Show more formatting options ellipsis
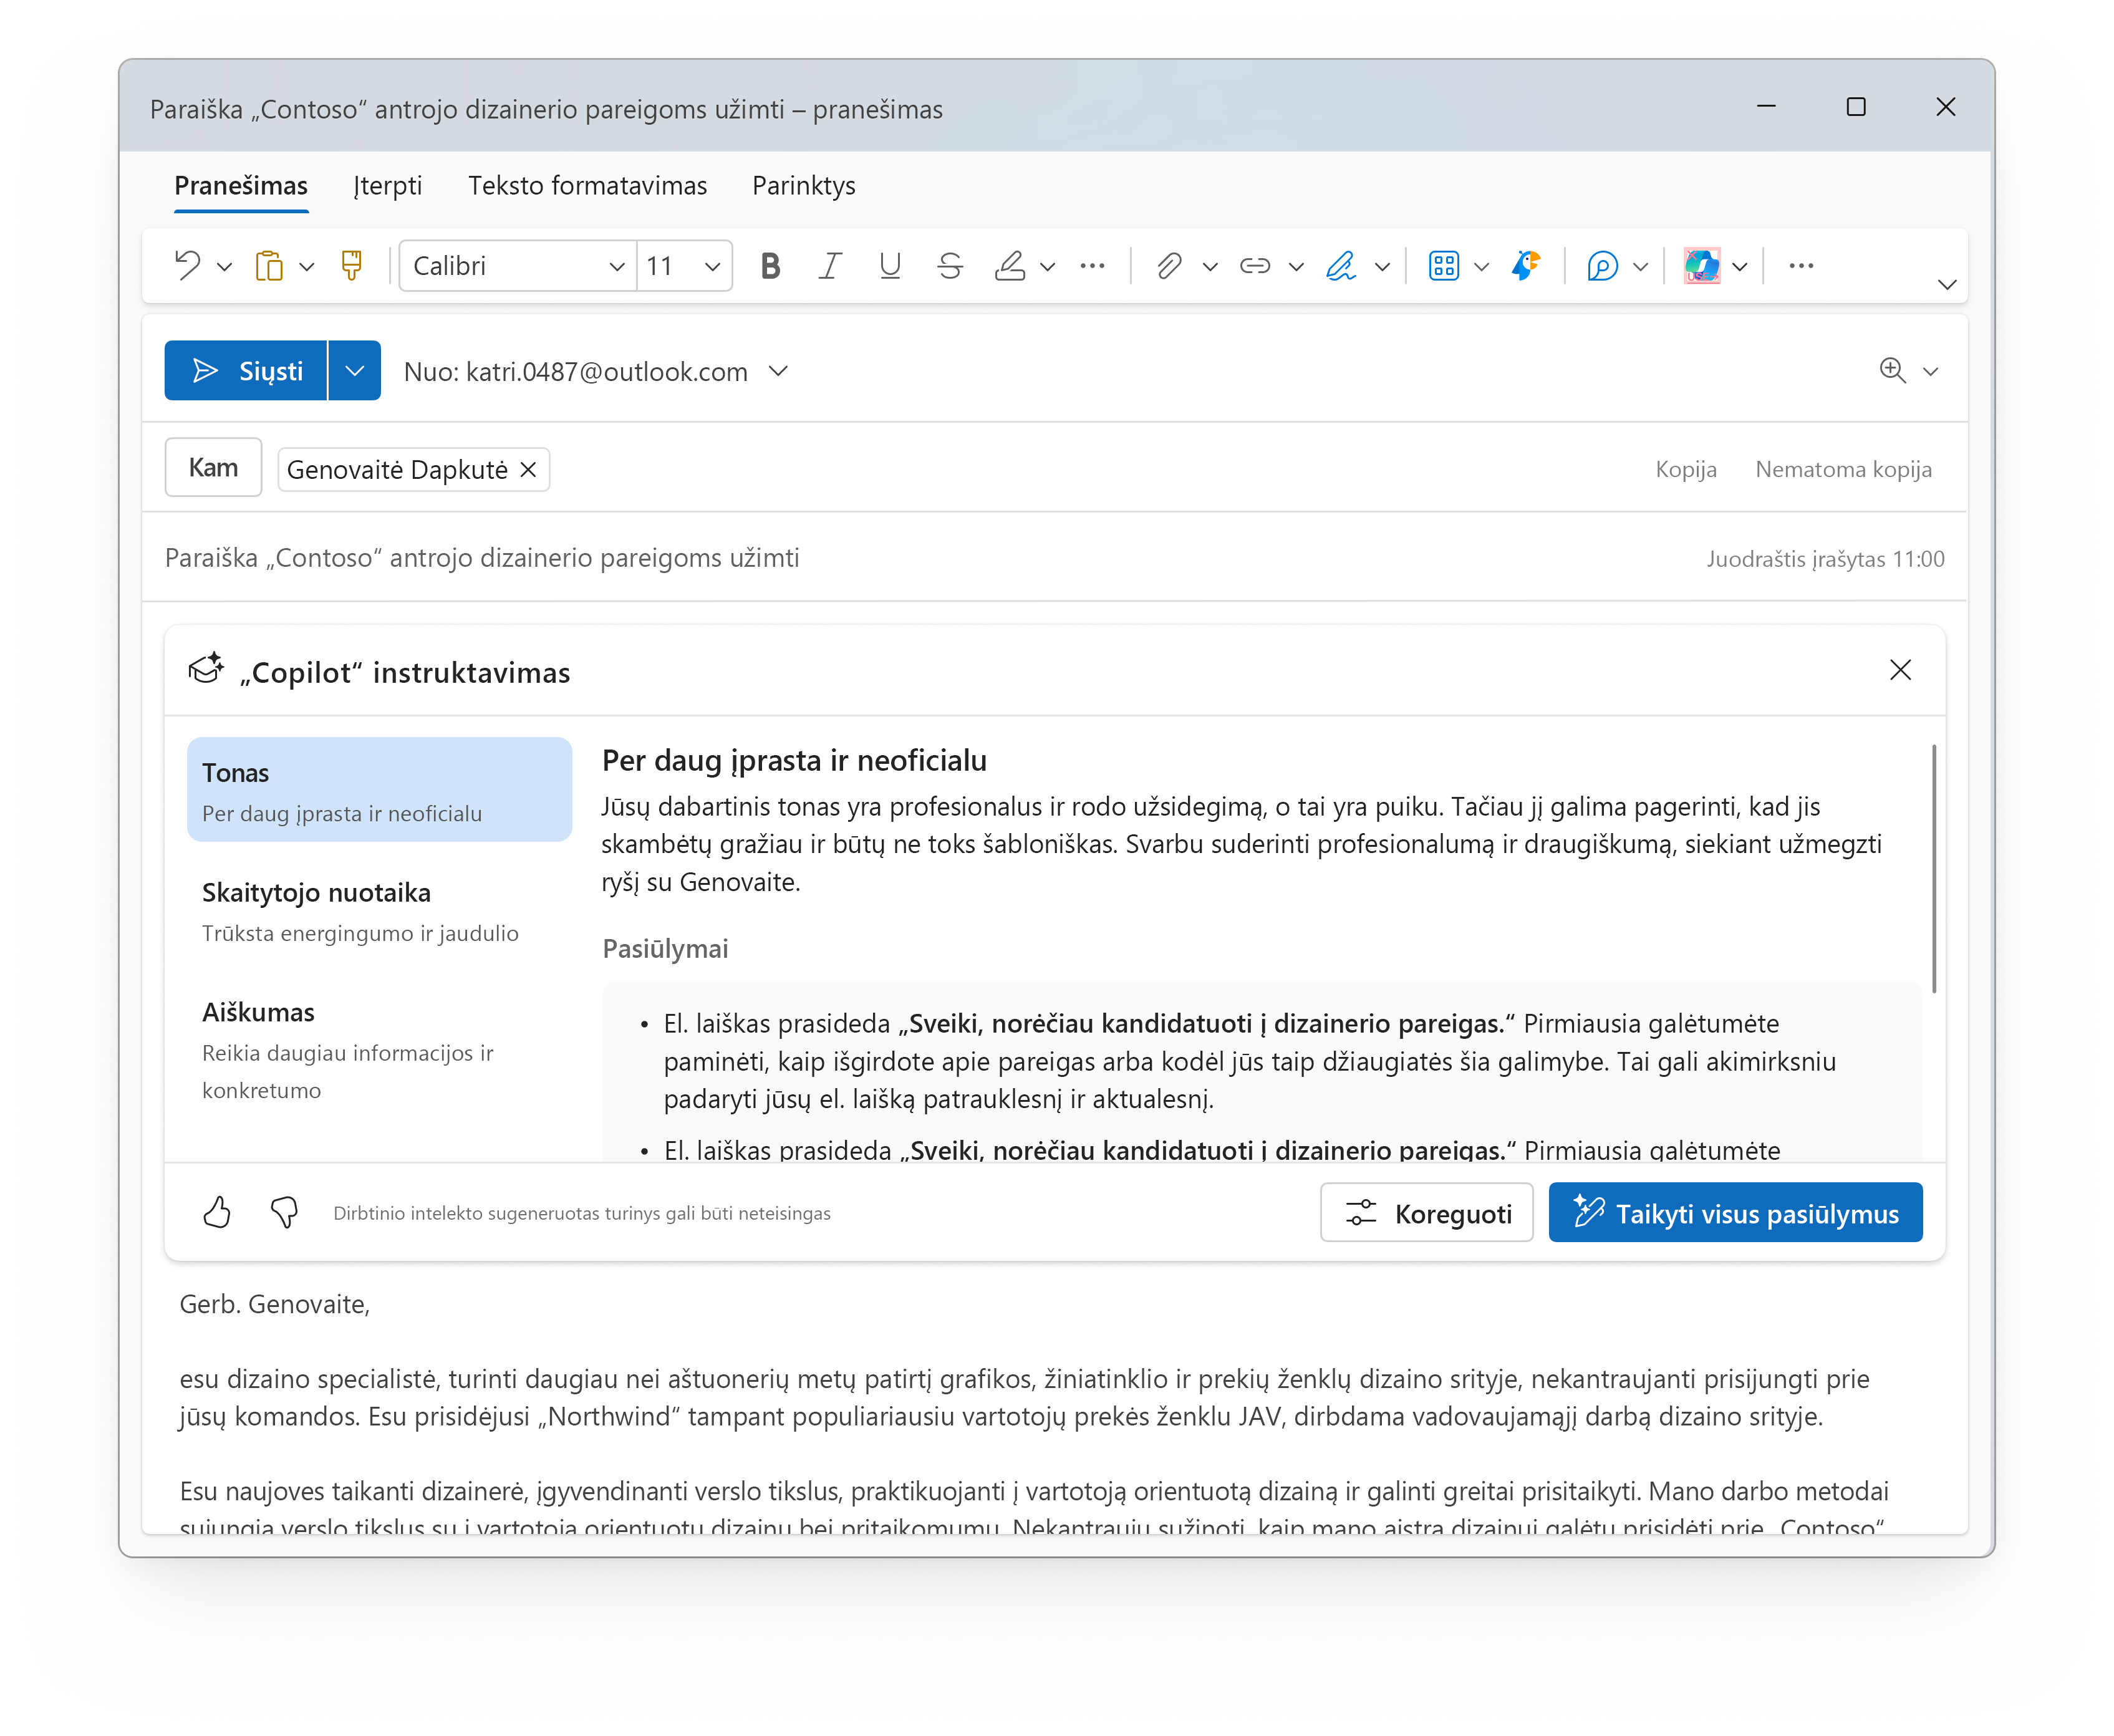 click(1093, 266)
